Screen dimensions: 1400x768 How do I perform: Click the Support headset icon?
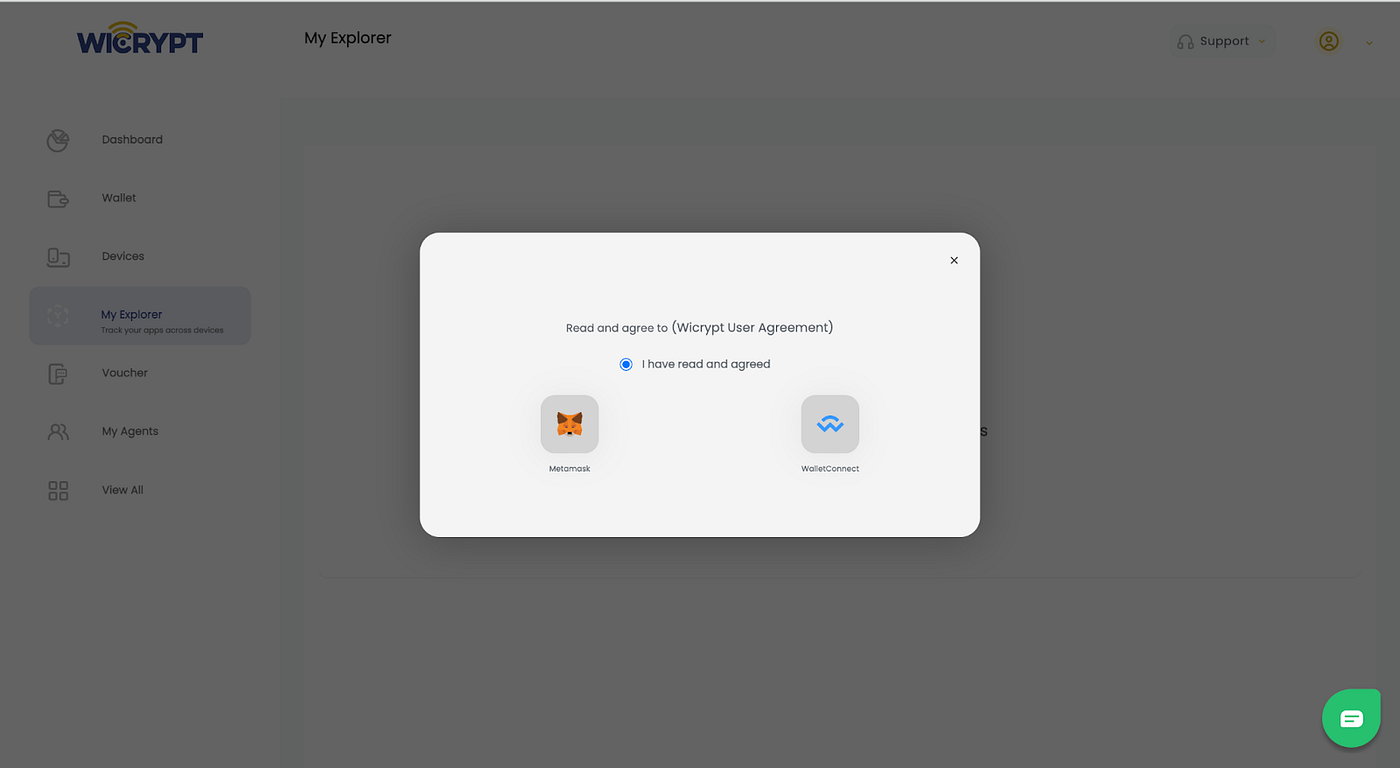click(1185, 42)
